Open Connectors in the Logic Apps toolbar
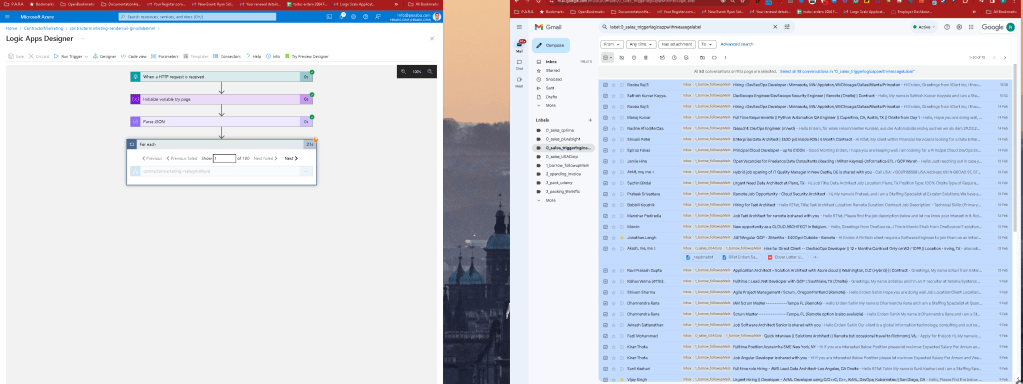This screenshot has width=1023, height=384. click(x=227, y=57)
